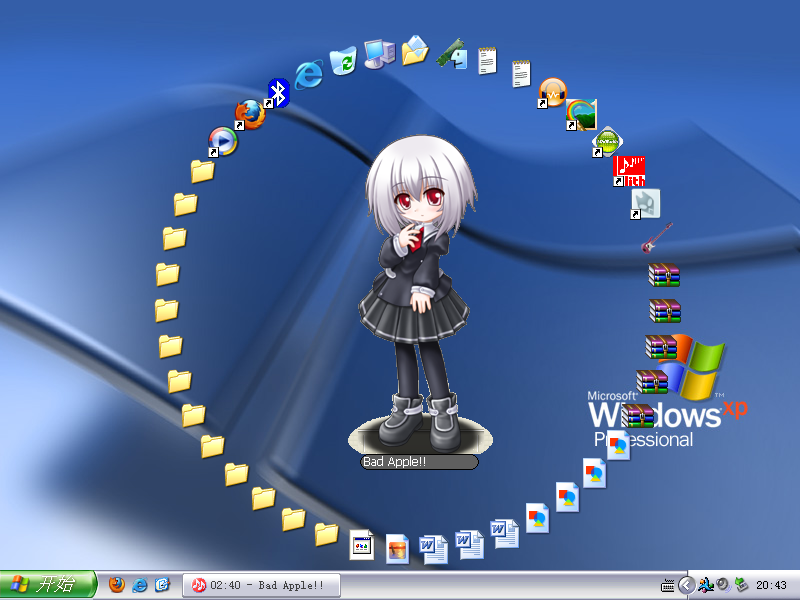Select the Windows Media Player desktop shortcut
The height and width of the screenshot is (600, 800).
pyautogui.click(x=222, y=141)
